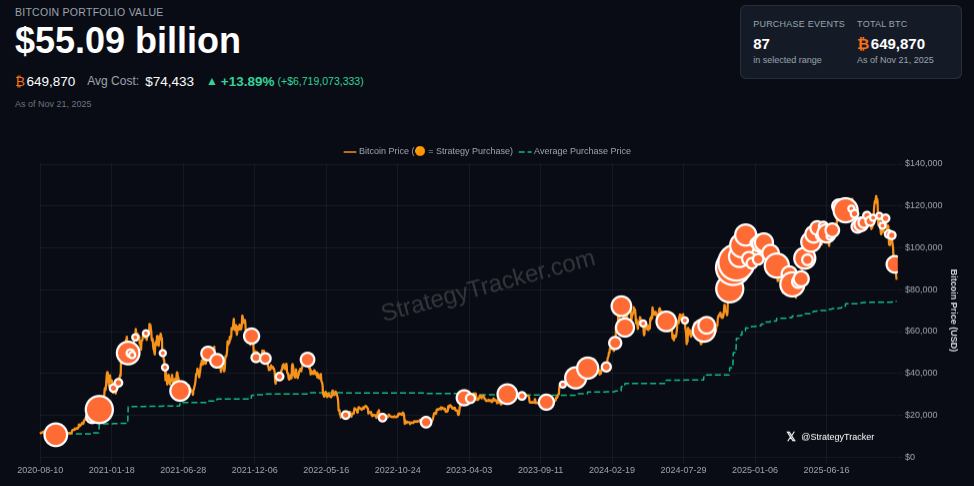Click the 2024-07-29 date label
Viewport: 974px width, 486px height.
683,470
